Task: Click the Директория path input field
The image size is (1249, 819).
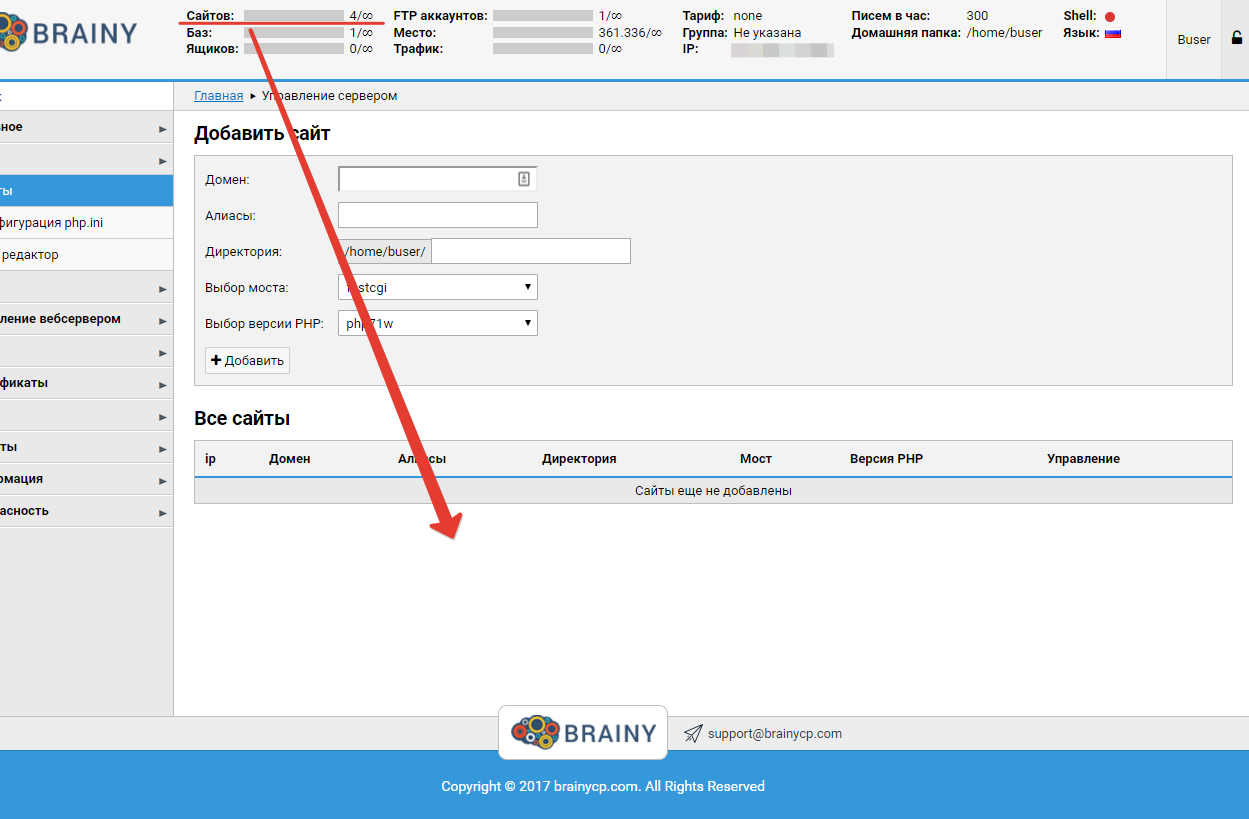Action: click(530, 252)
